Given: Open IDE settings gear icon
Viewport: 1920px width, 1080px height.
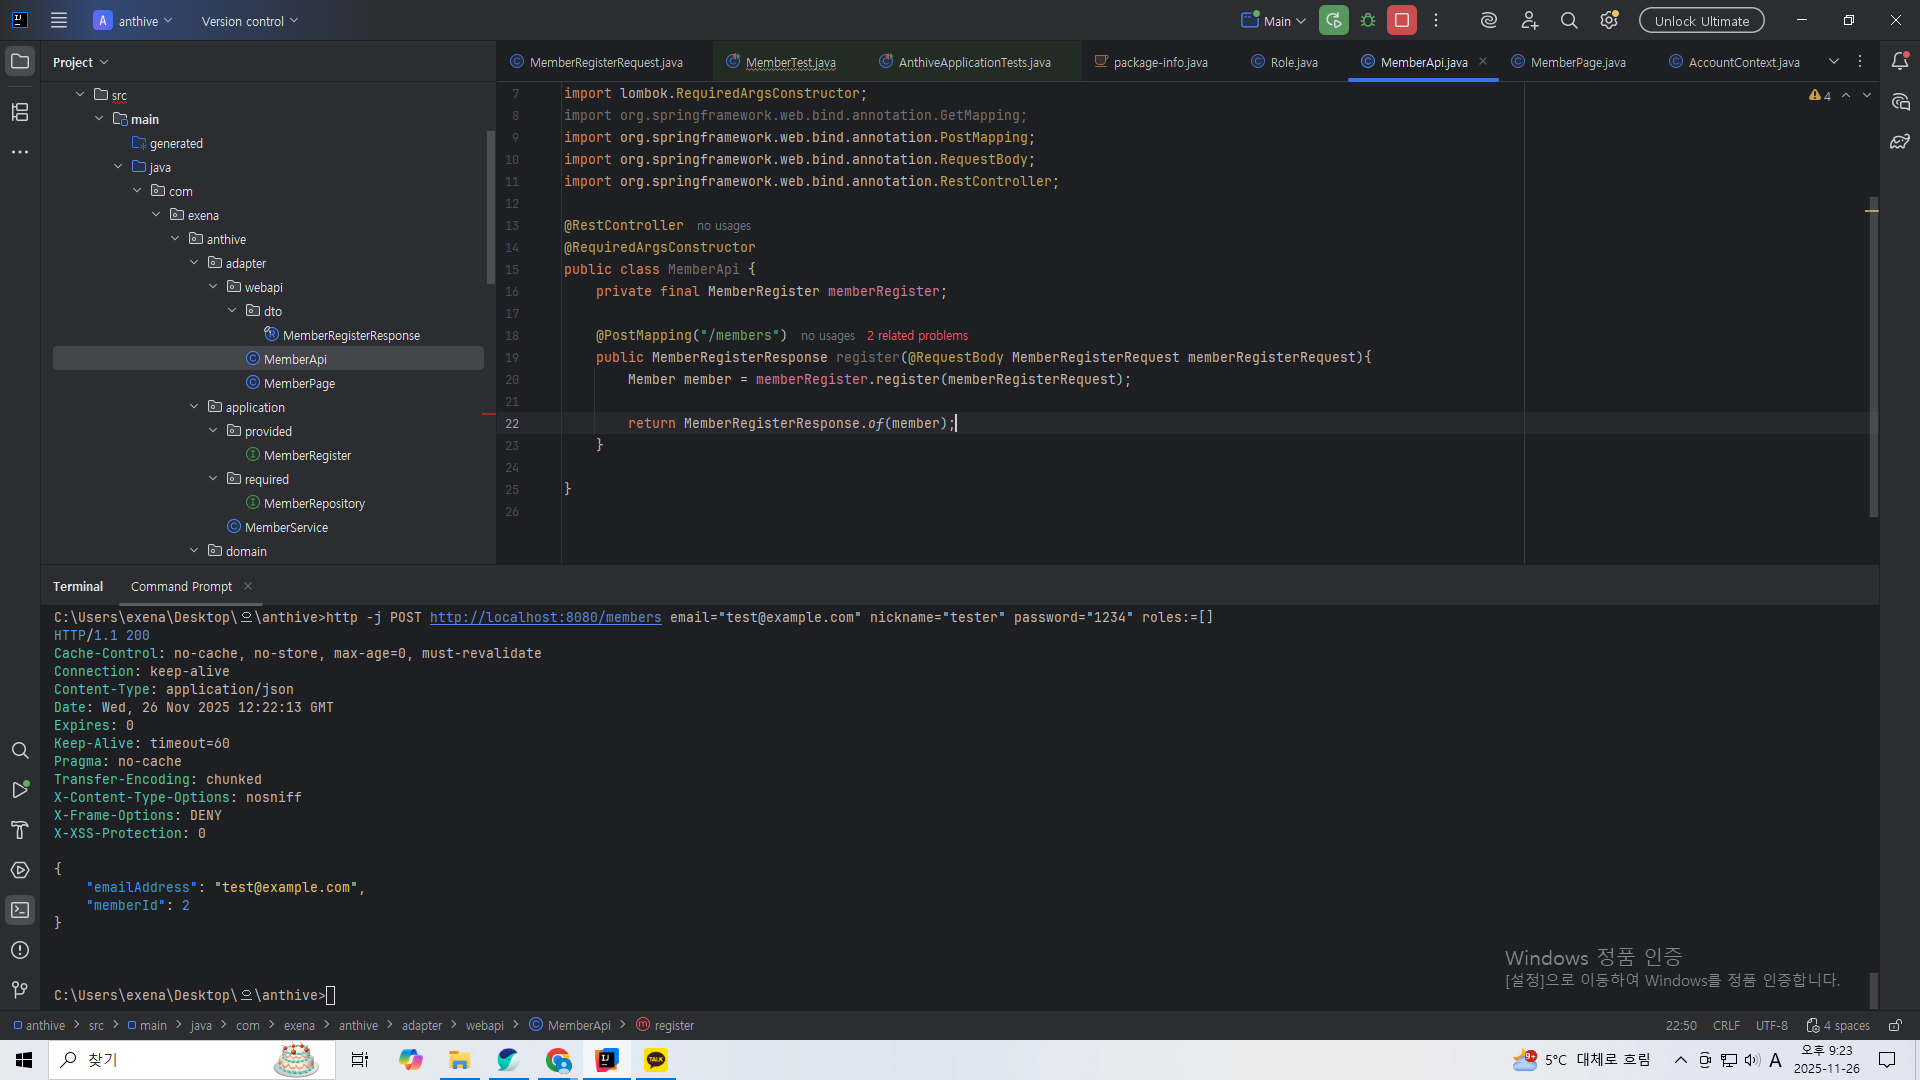Looking at the screenshot, I should tap(1608, 20).
